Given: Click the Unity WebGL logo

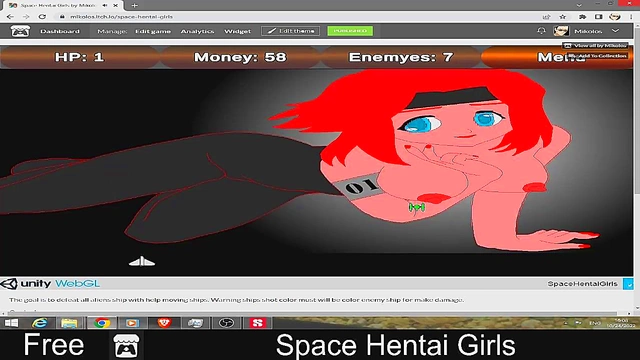Looking at the screenshot, I should click(x=50, y=284).
